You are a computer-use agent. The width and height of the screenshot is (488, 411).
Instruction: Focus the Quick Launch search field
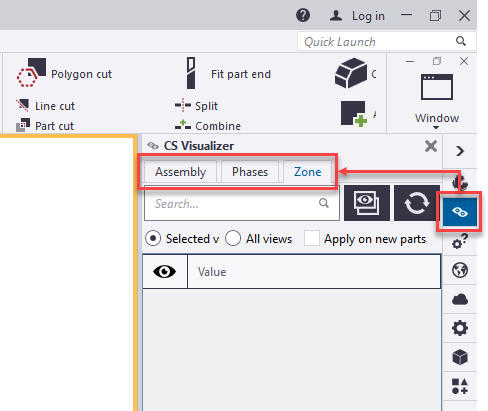coord(387,41)
